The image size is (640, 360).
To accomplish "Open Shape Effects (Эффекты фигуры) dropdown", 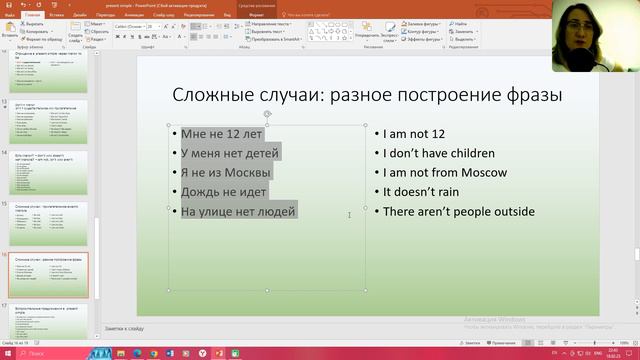I will coord(422,39).
